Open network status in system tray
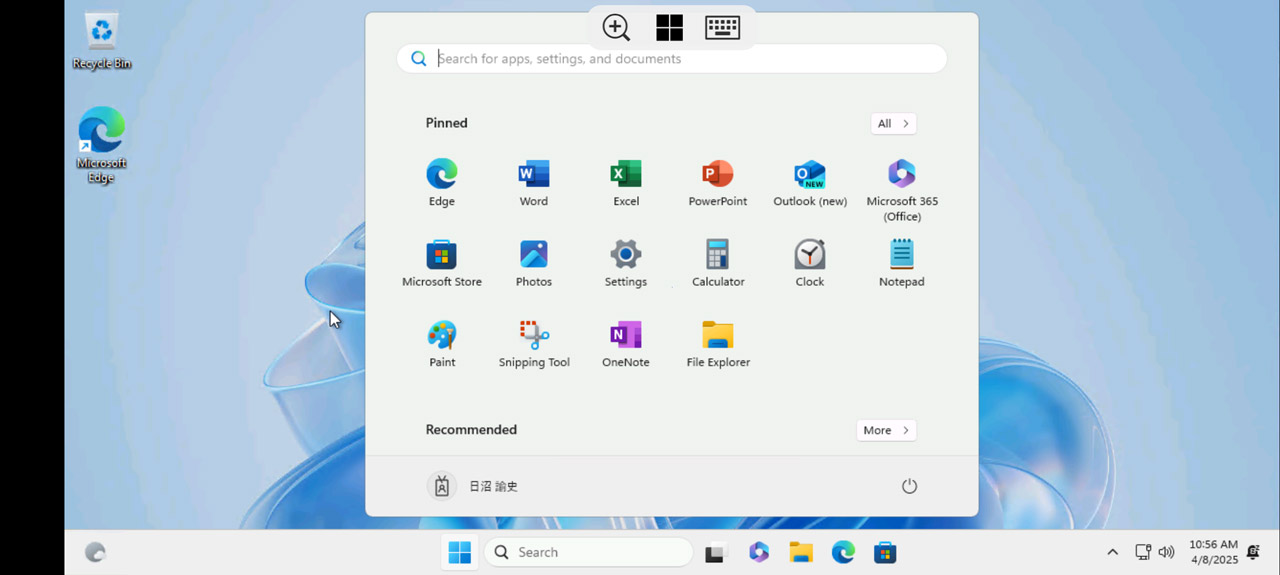 click(1143, 552)
